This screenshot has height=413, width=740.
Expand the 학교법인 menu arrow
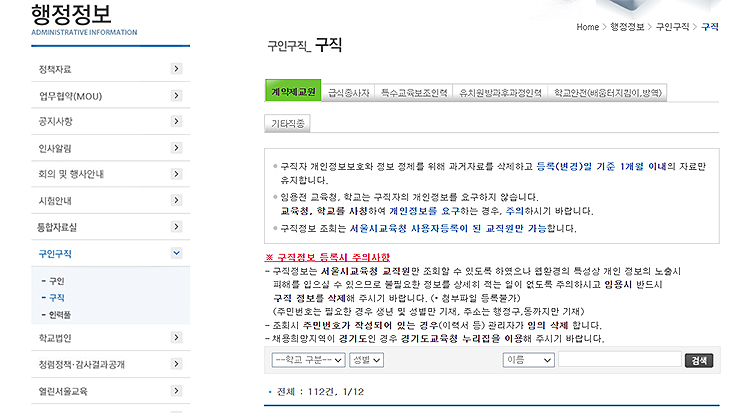click(x=176, y=337)
